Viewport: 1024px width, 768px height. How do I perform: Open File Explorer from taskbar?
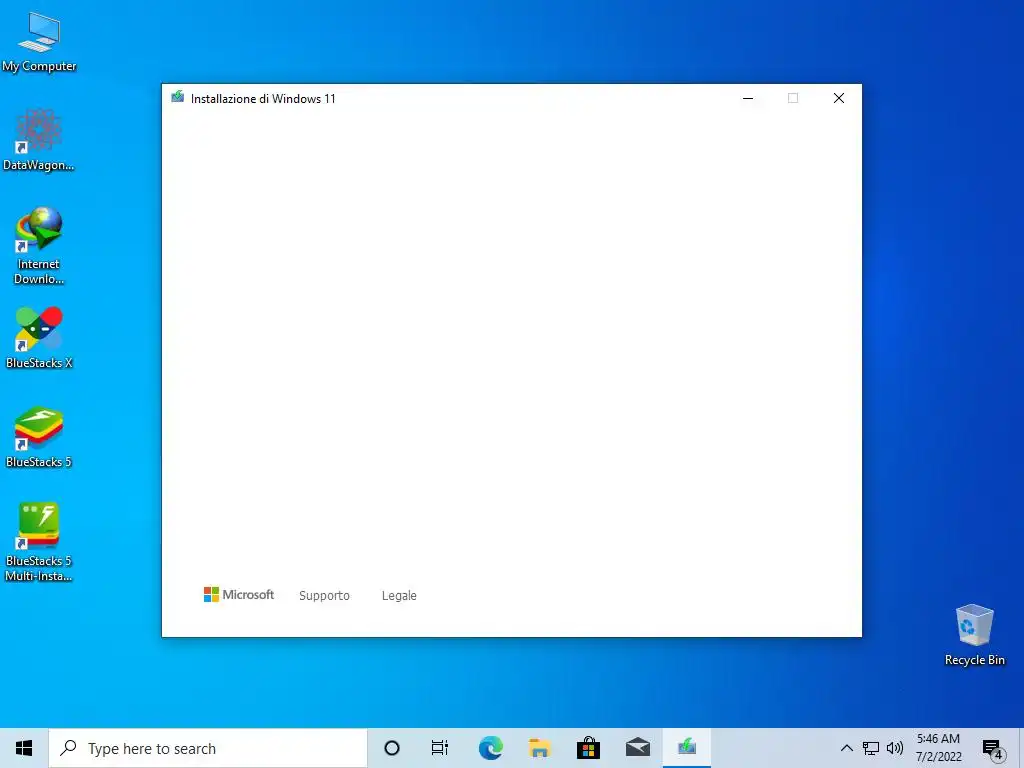pos(539,748)
